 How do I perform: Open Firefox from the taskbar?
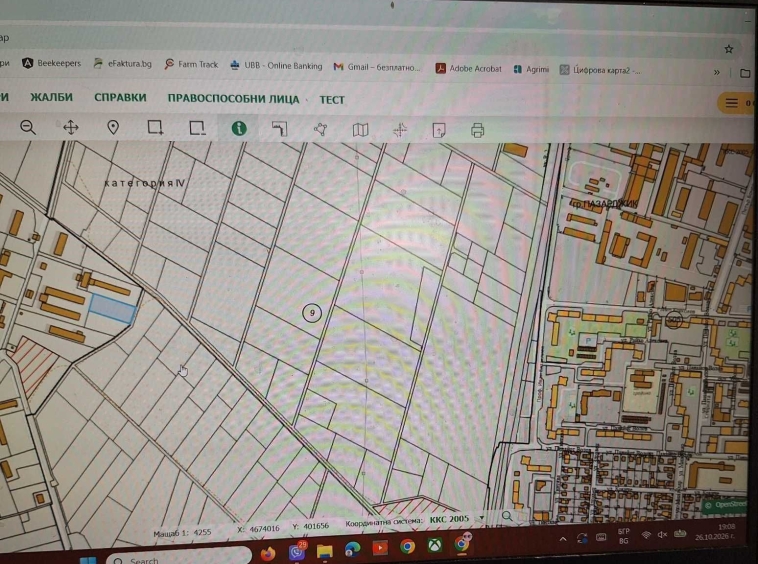point(267,553)
